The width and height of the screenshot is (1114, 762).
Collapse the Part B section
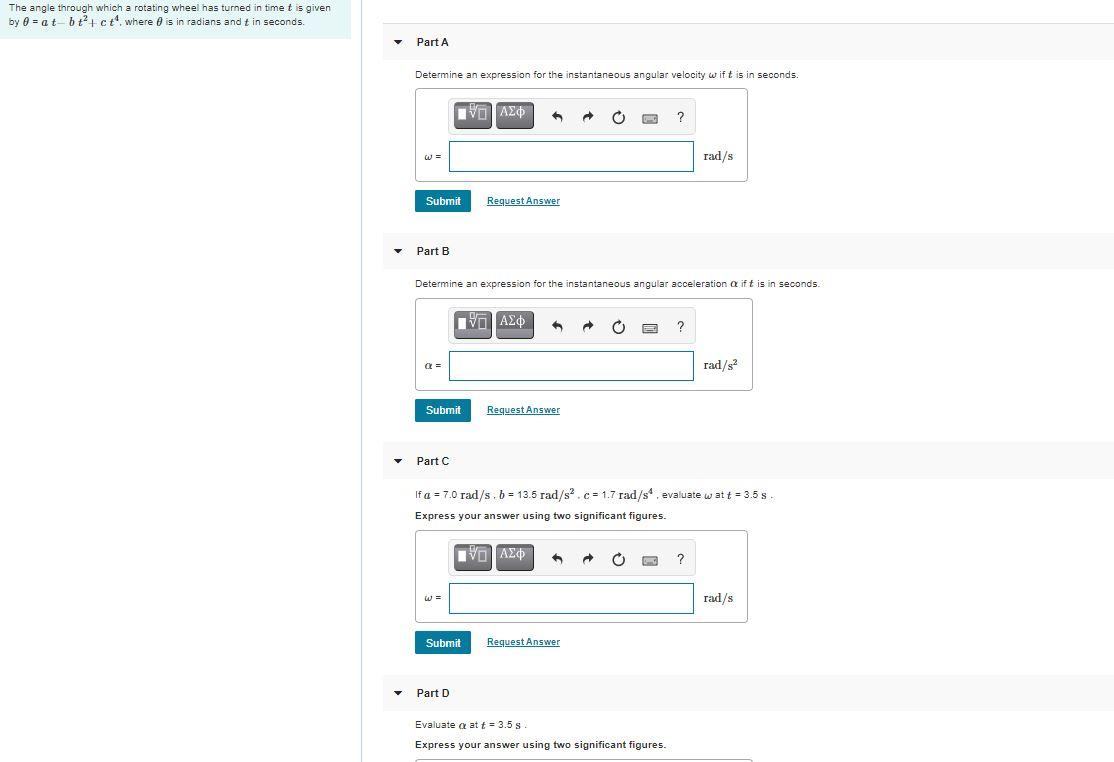click(398, 251)
